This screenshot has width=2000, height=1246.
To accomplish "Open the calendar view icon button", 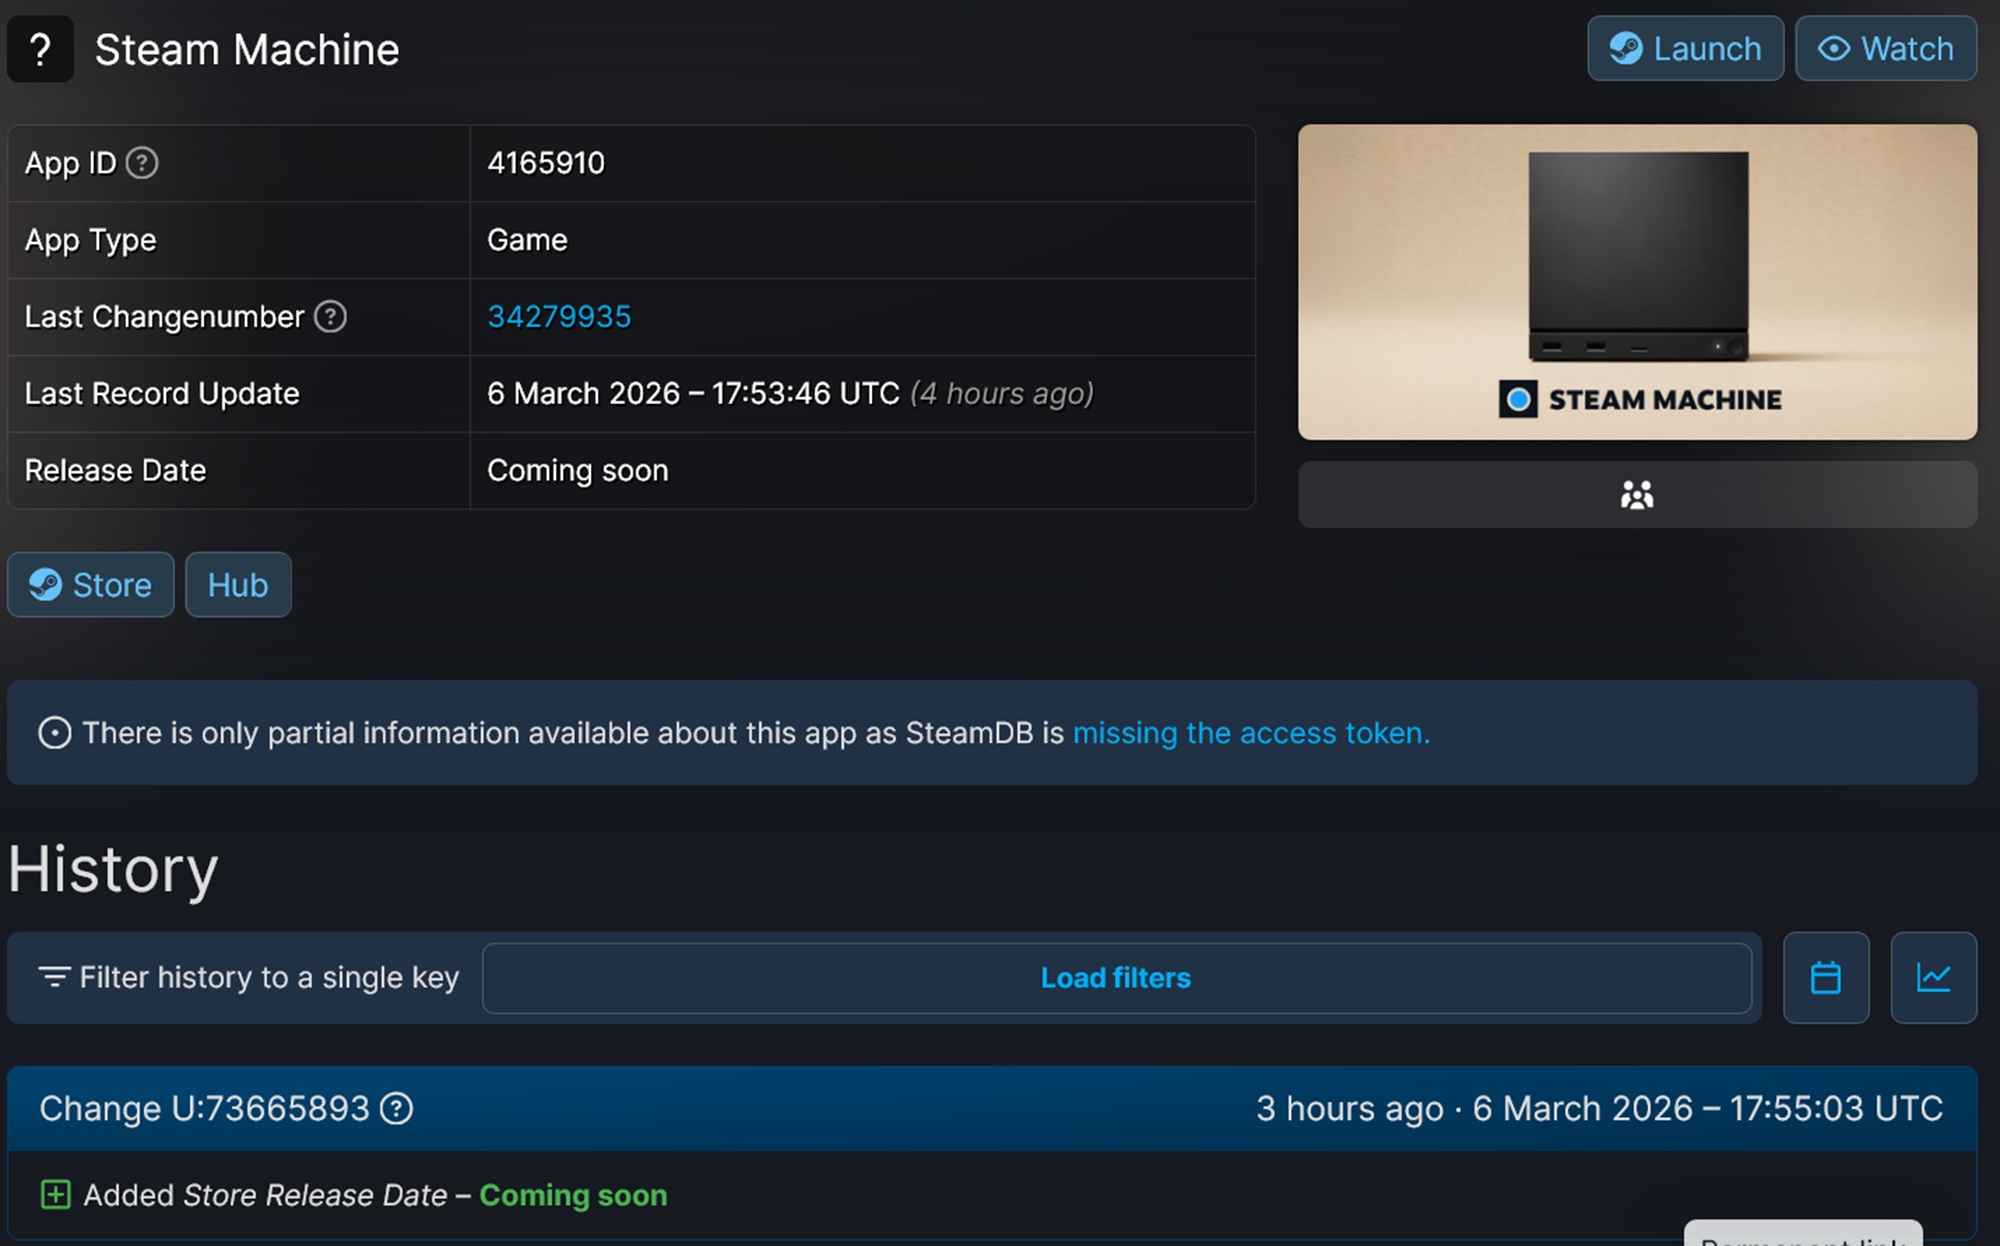I will point(1825,977).
